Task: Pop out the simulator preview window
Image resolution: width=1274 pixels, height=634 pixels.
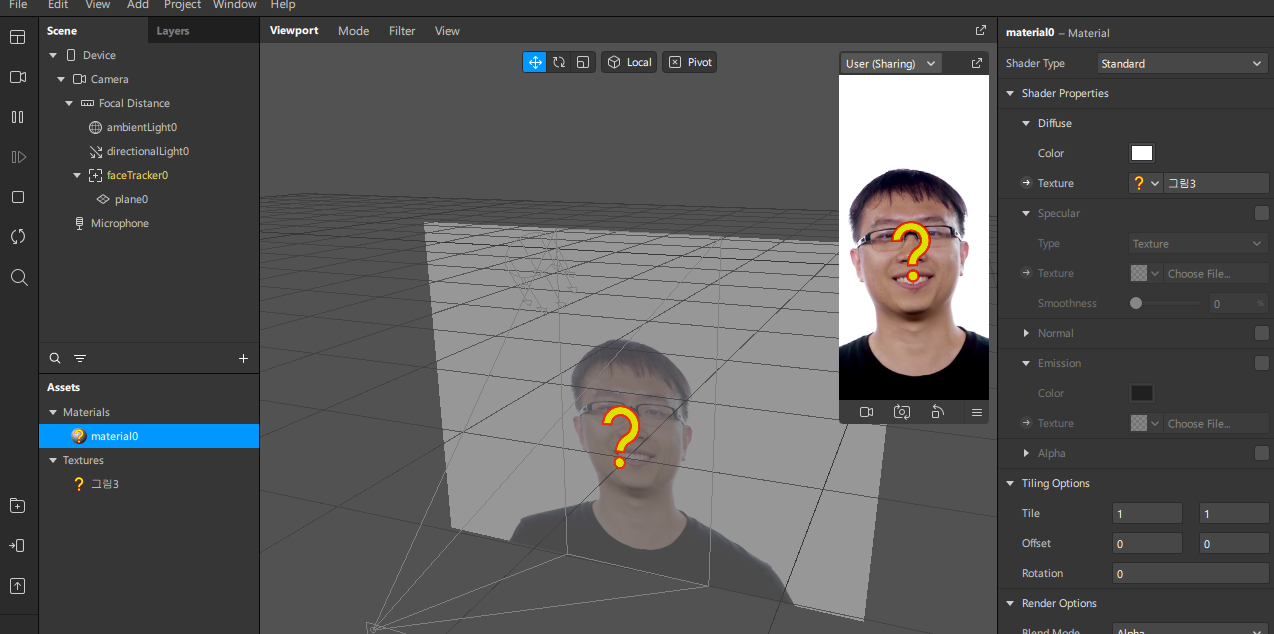Action: [977, 63]
